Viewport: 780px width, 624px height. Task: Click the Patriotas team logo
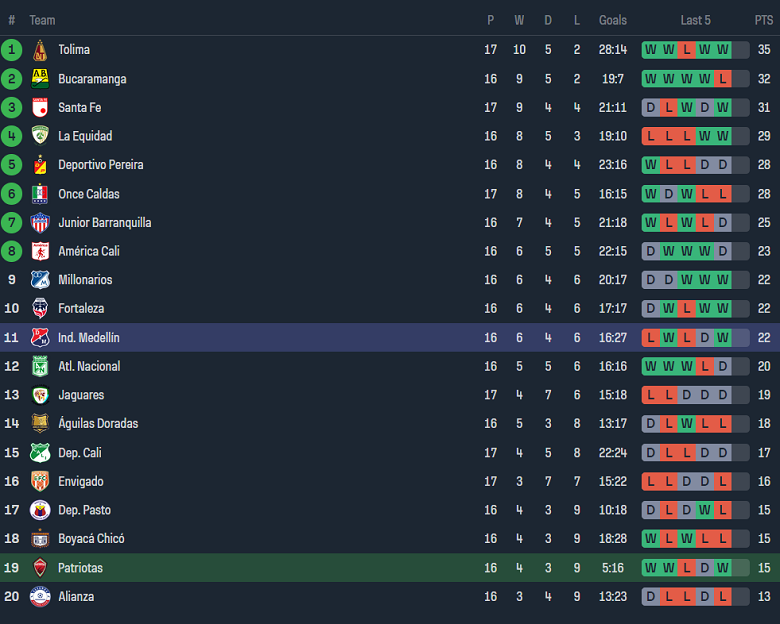[x=40, y=568]
